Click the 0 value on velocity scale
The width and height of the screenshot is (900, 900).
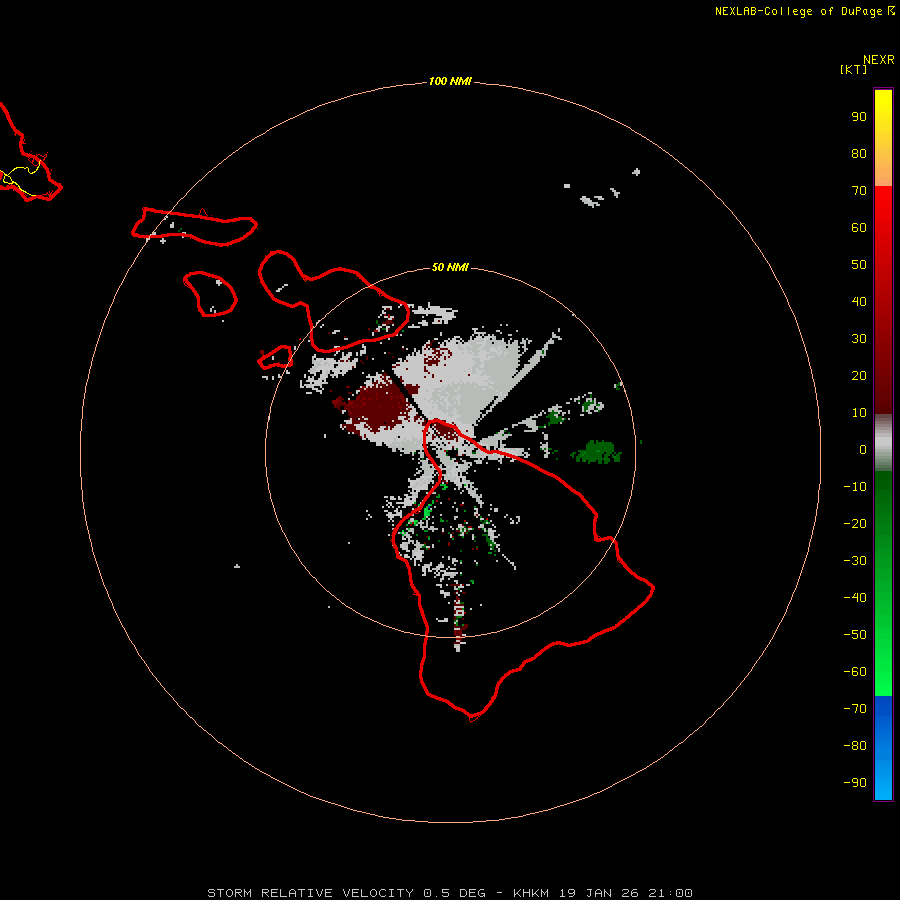[x=863, y=450]
